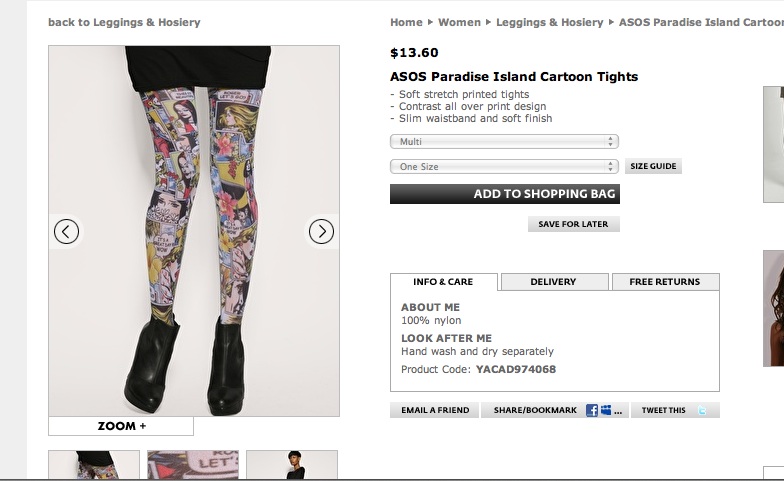Open the color dropdown showing Multi
Screen dimensions: 784x481
tap(504, 142)
